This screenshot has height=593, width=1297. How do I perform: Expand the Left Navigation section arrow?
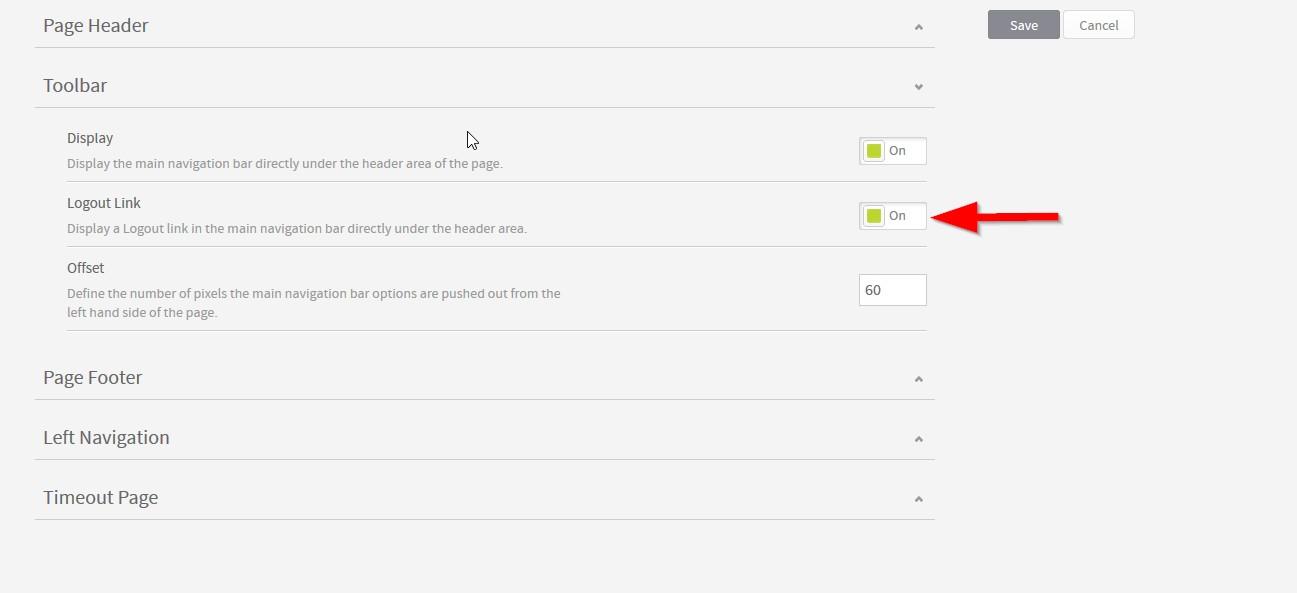[918, 439]
